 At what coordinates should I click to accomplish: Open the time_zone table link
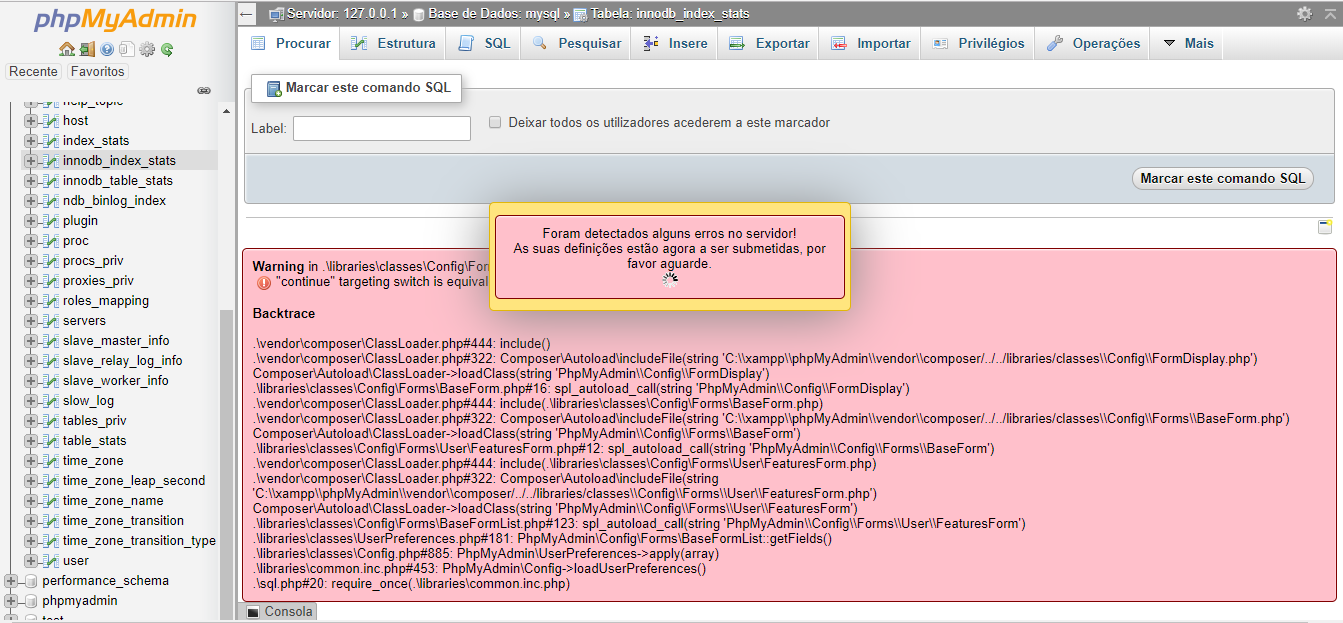tap(93, 460)
